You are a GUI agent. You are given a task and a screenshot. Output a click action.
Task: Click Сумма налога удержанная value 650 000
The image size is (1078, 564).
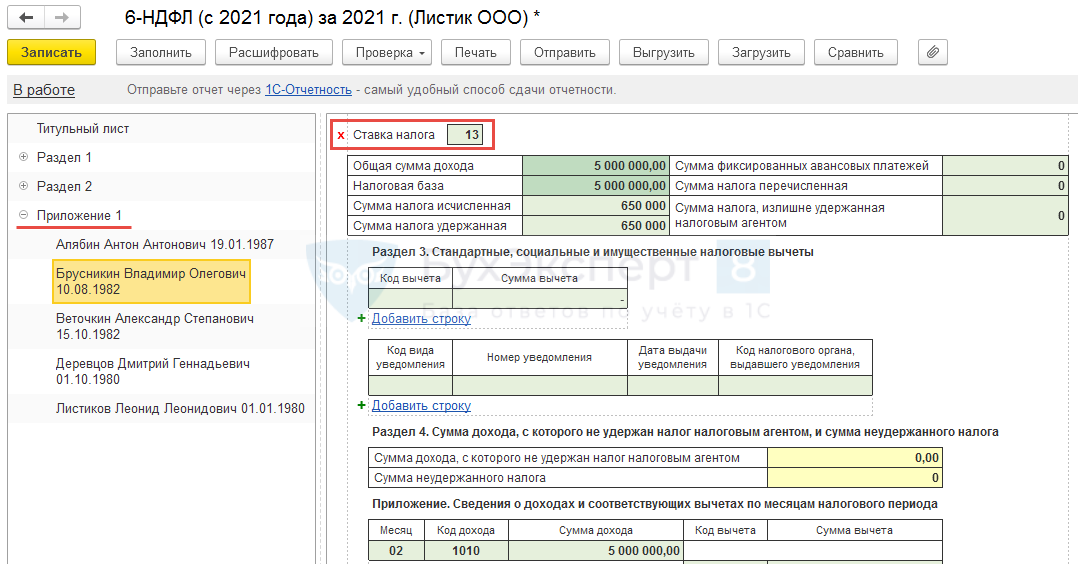click(595, 226)
